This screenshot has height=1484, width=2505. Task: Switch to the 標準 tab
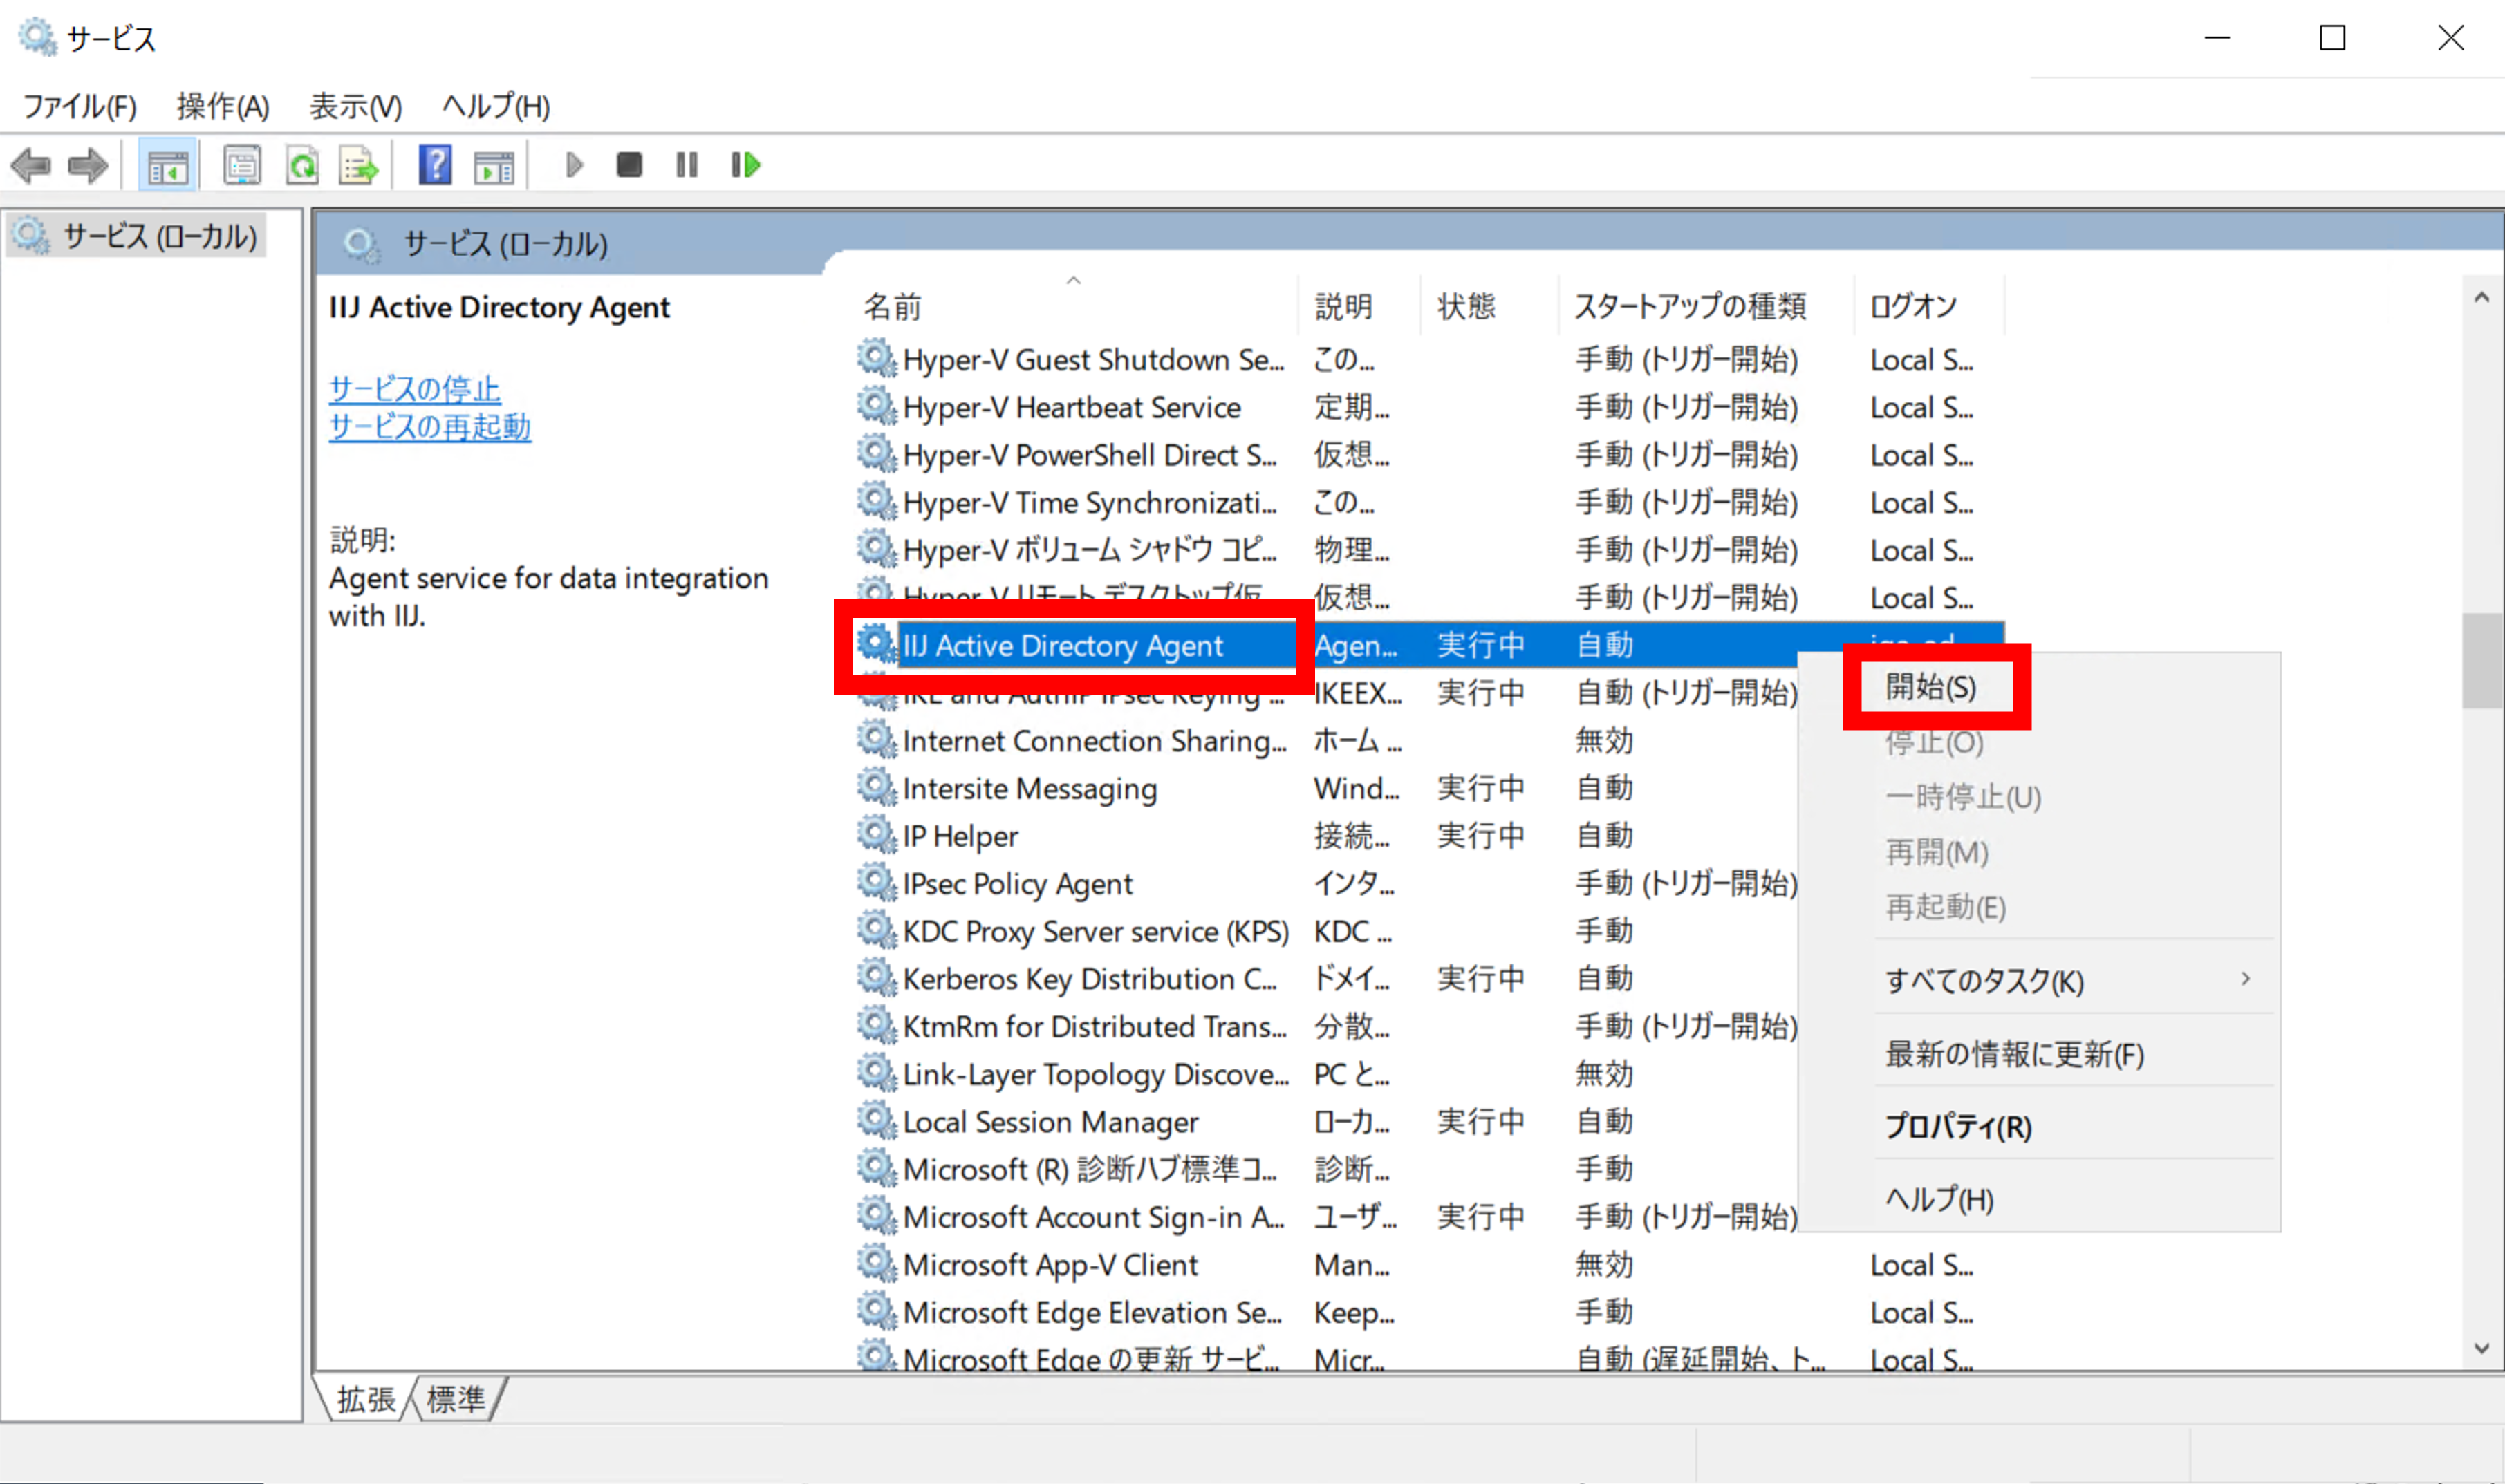click(456, 1399)
